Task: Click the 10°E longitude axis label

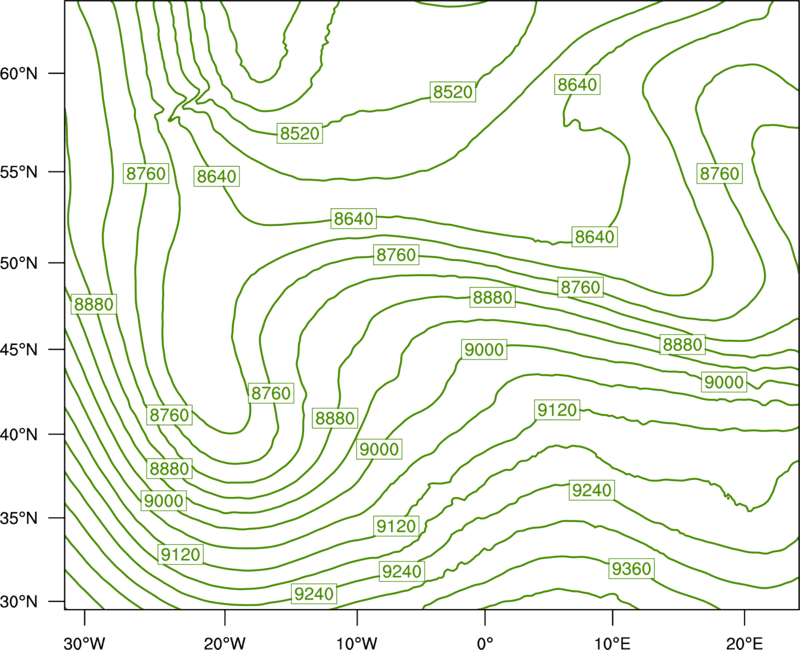Action: (x=612, y=643)
